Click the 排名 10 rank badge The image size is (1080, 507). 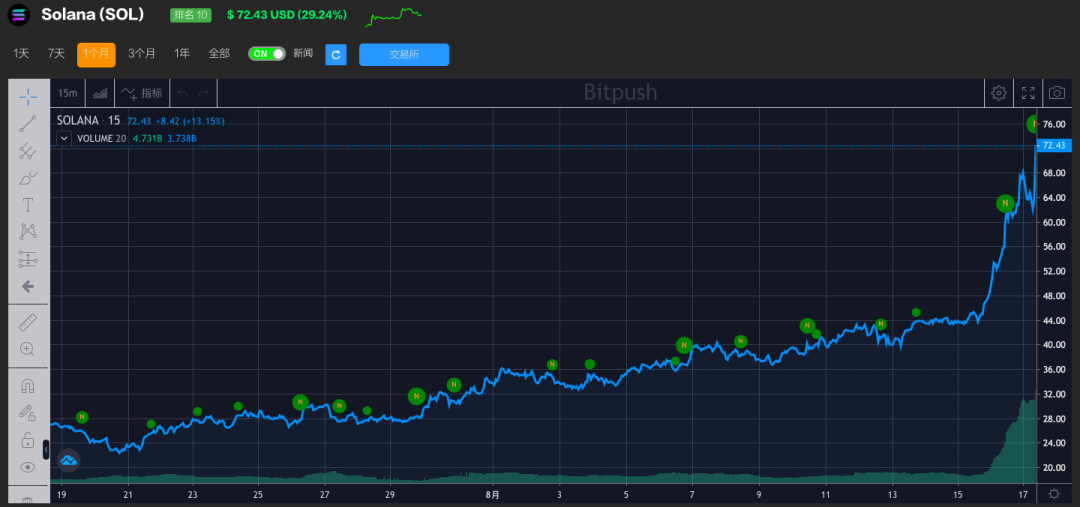[191, 15]
